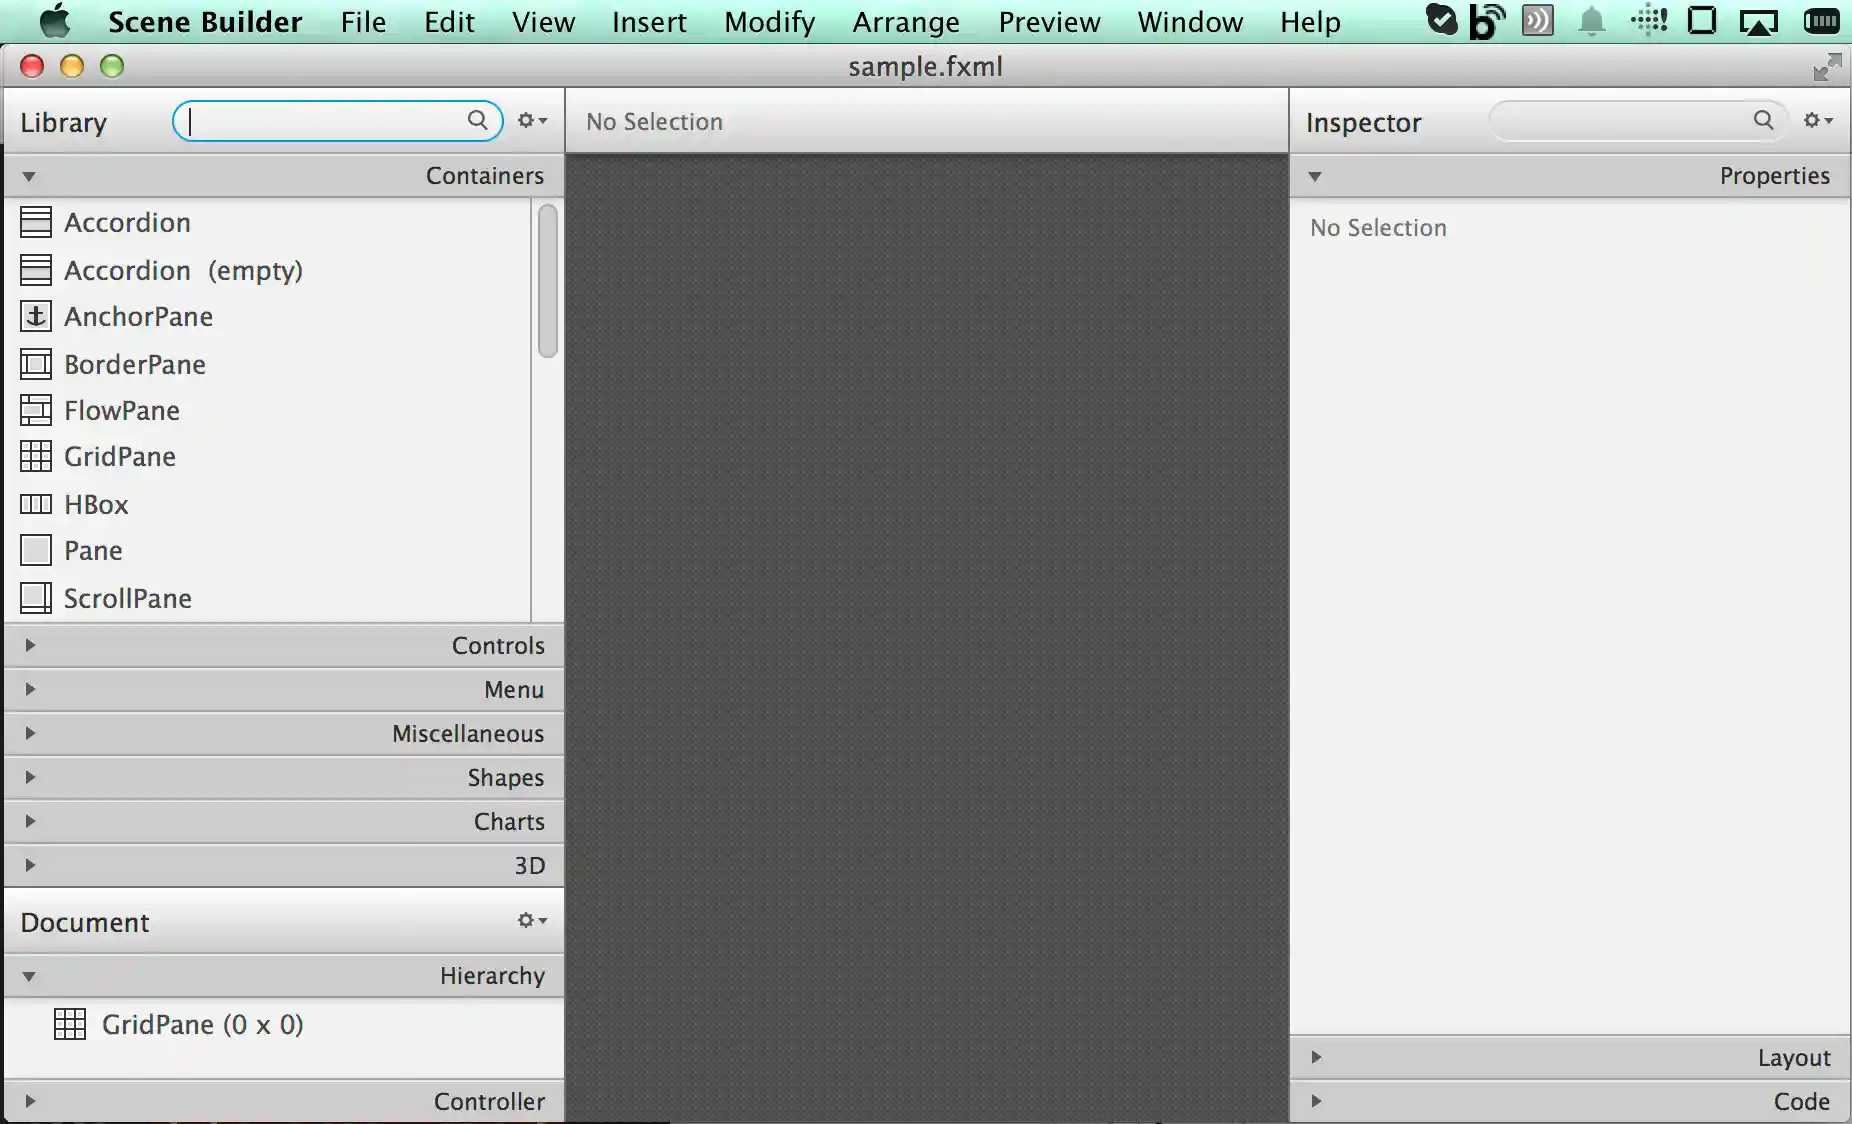
Task: Select GridPane grid icon in Hierarchy
Action: [70, 1024]
